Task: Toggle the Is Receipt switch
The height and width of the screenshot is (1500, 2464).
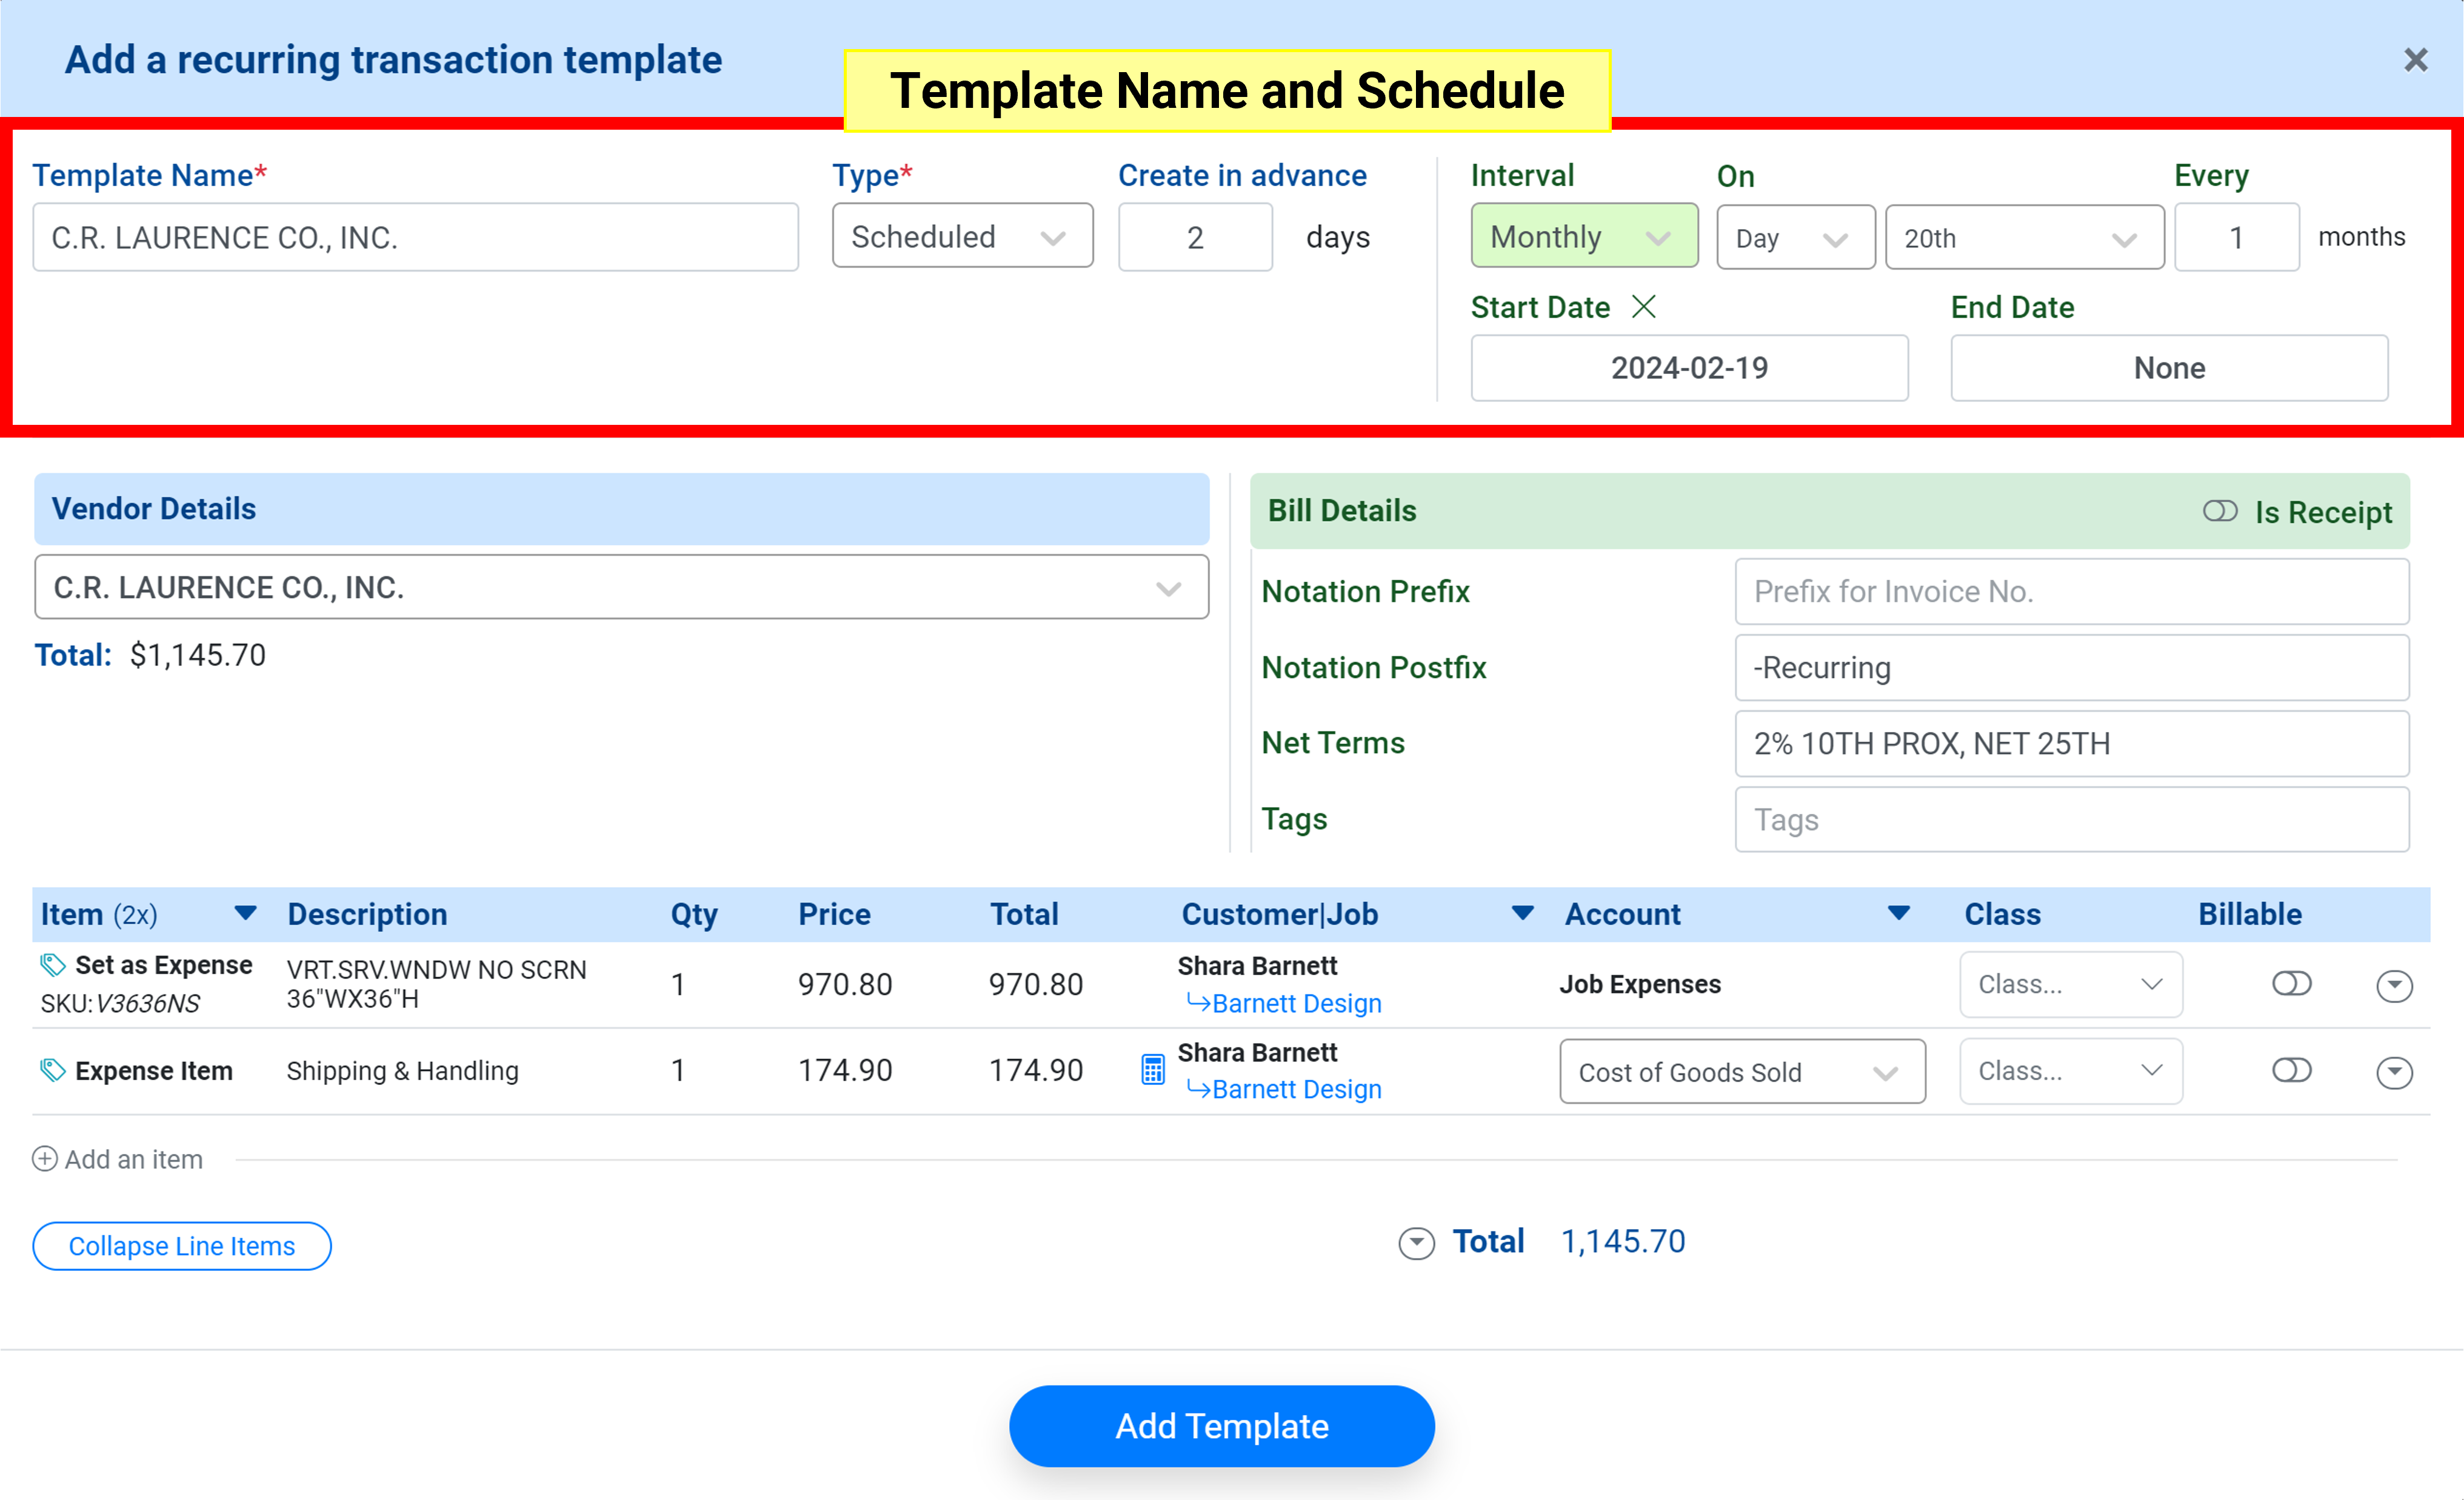Action: coord(2220,511)
